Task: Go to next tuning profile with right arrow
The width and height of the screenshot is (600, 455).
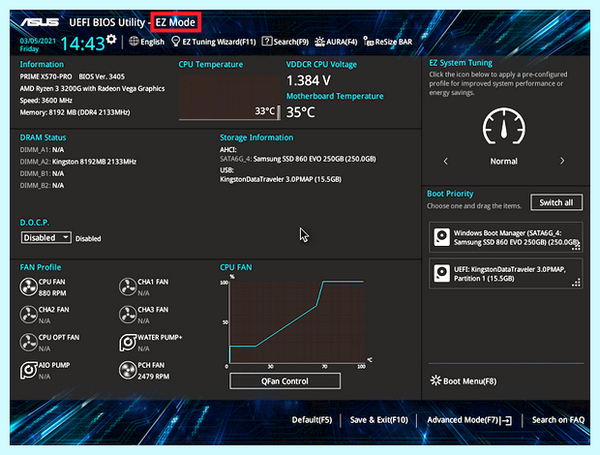Action: 562,161
